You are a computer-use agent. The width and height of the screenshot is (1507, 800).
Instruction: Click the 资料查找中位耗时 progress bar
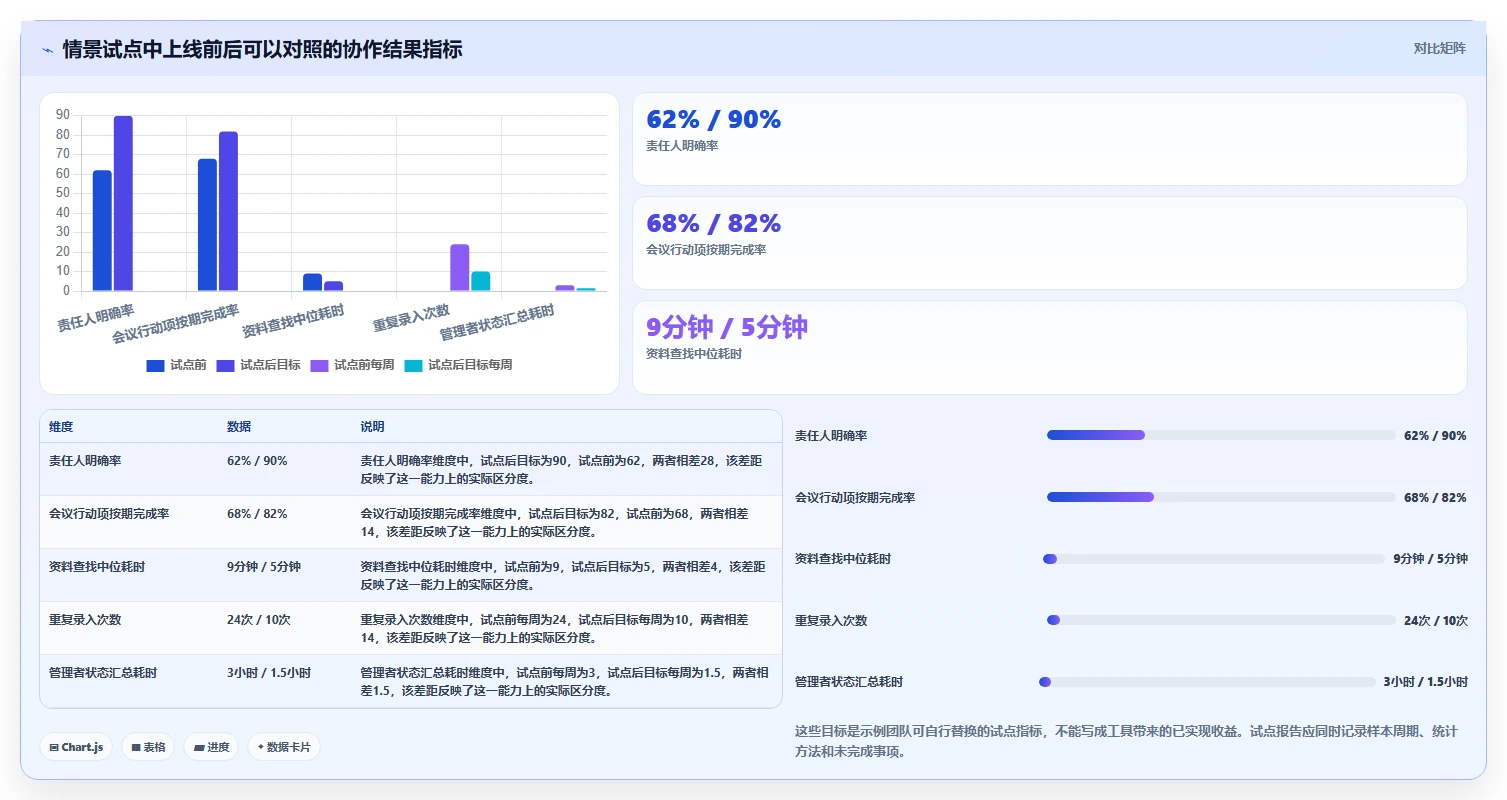tap(1214, 559)
